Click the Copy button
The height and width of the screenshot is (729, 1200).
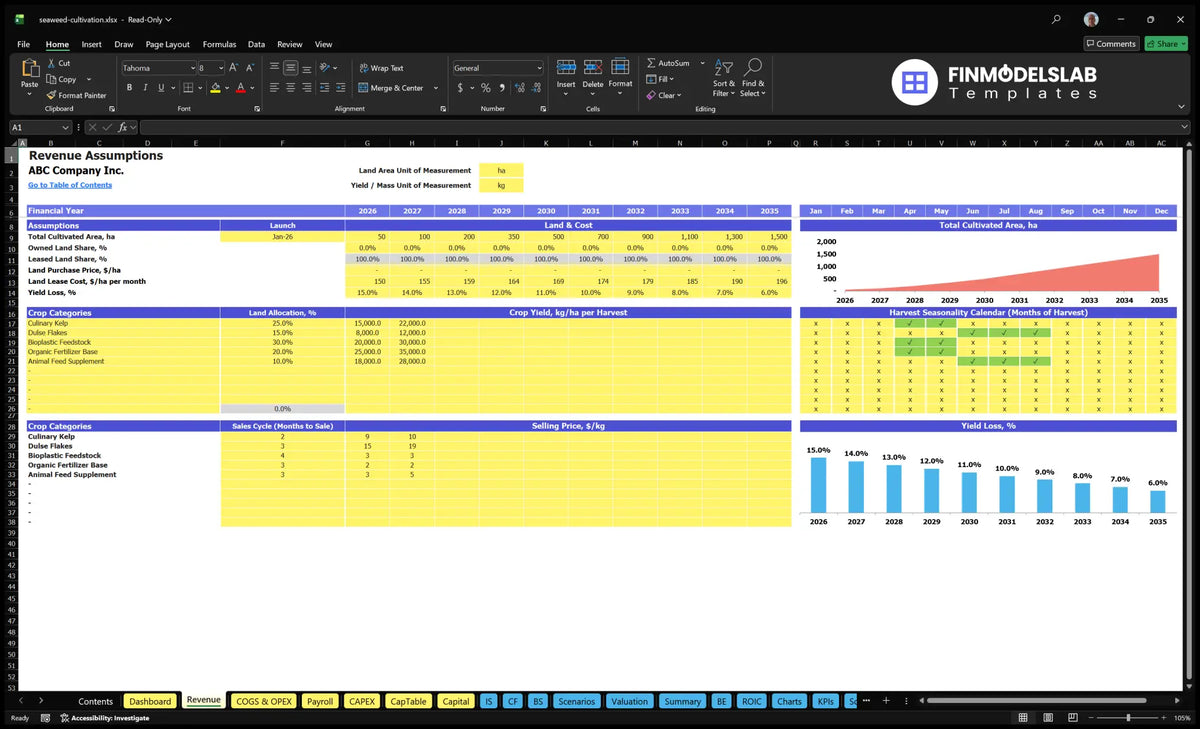pos(62,79)
